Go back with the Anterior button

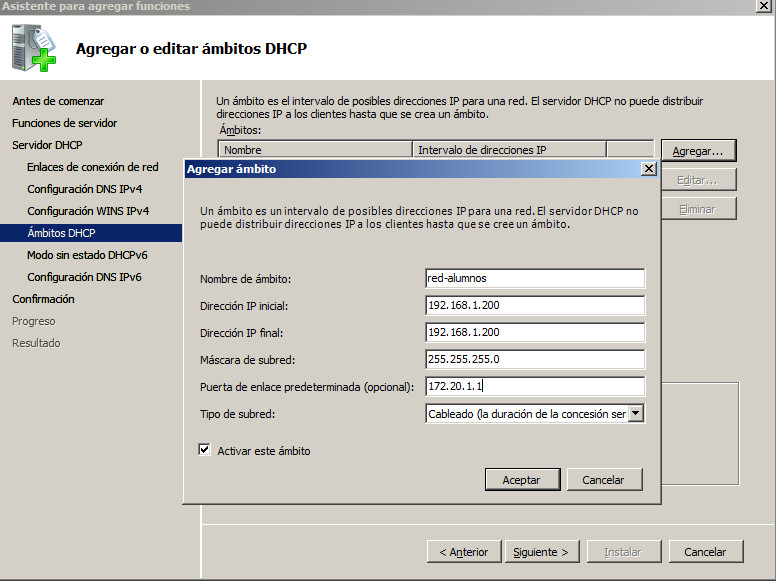point(463,552)
